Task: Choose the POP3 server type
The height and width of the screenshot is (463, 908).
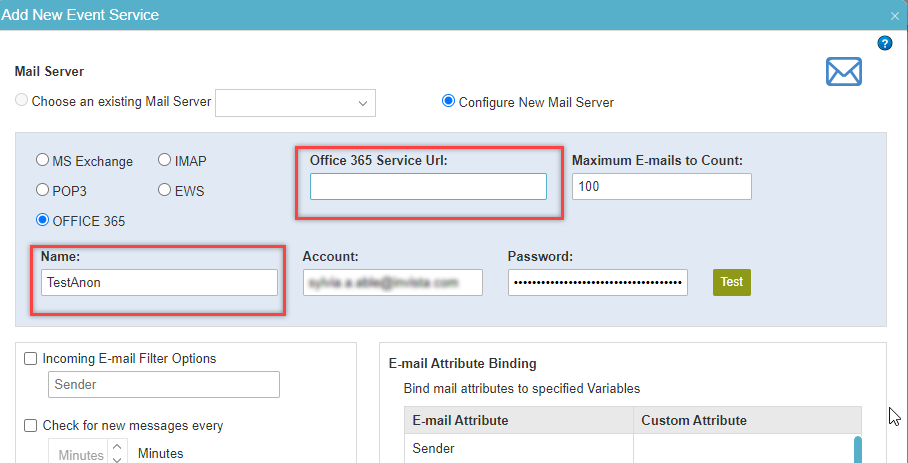Action: pyautogui.click(x=42, y=189)
